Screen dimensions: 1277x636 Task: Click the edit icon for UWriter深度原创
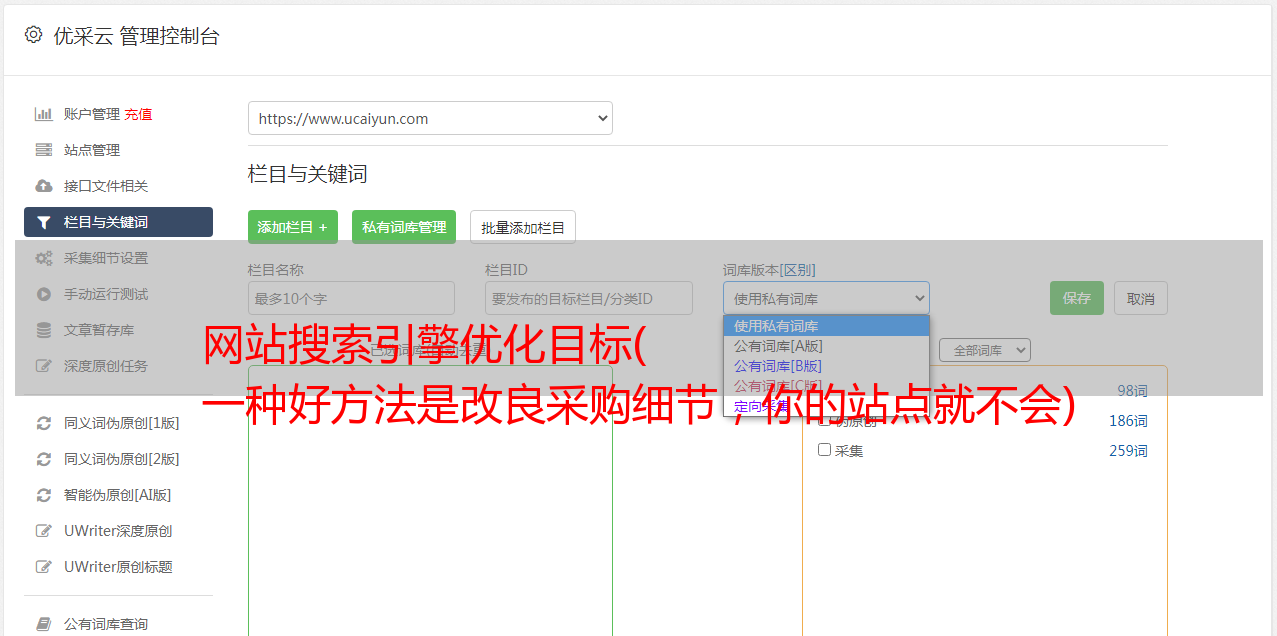point(44,531)
